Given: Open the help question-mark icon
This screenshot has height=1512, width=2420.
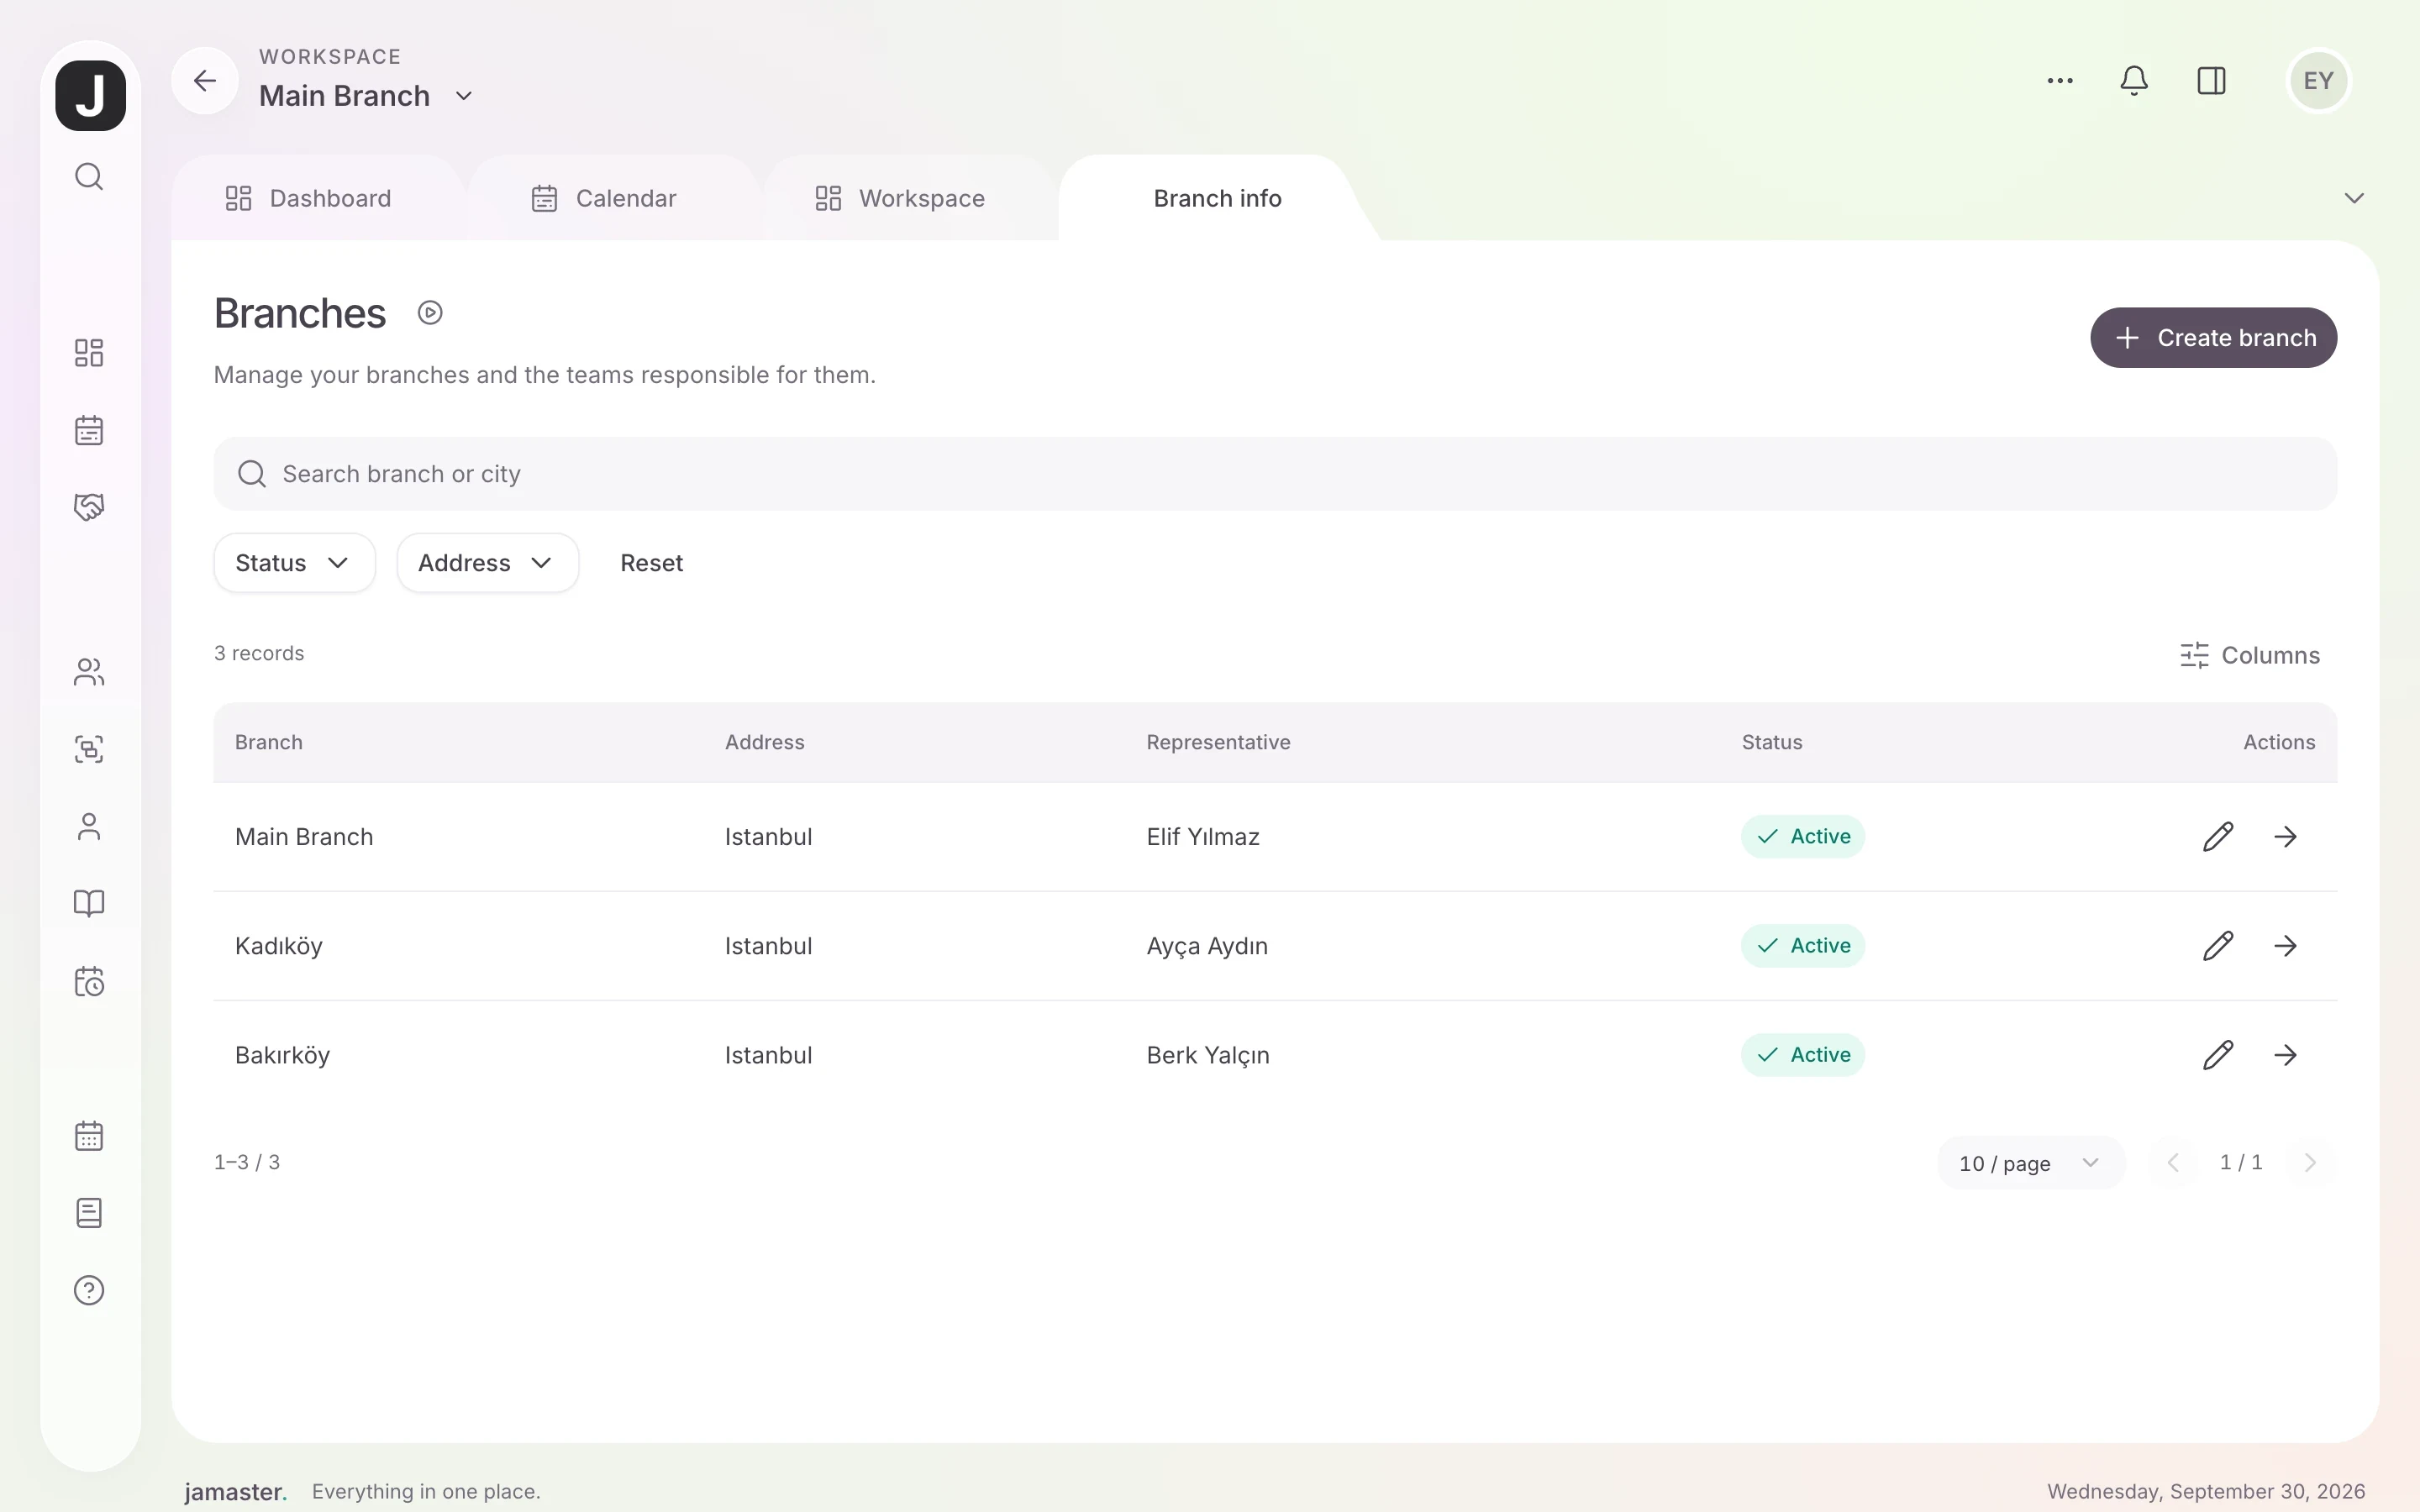Looking at the screenshot, I should (89, 1290).
